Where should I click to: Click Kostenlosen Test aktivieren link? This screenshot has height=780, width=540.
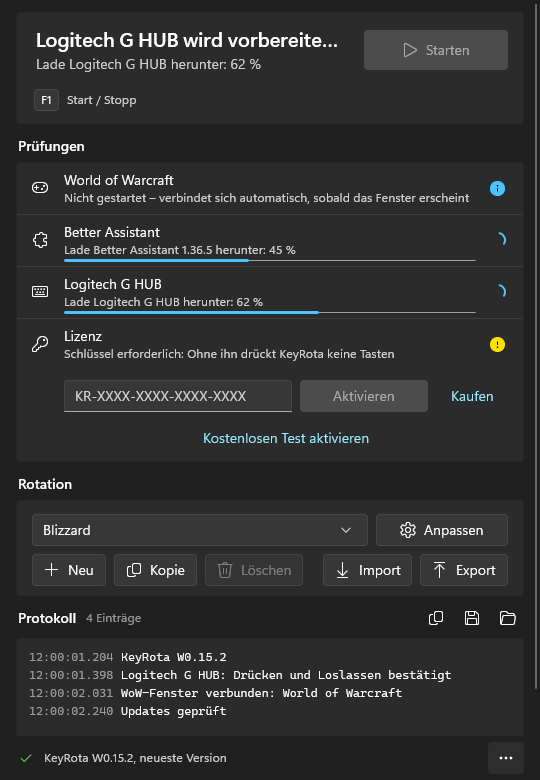pyautogui.click(x=286, y=438)
